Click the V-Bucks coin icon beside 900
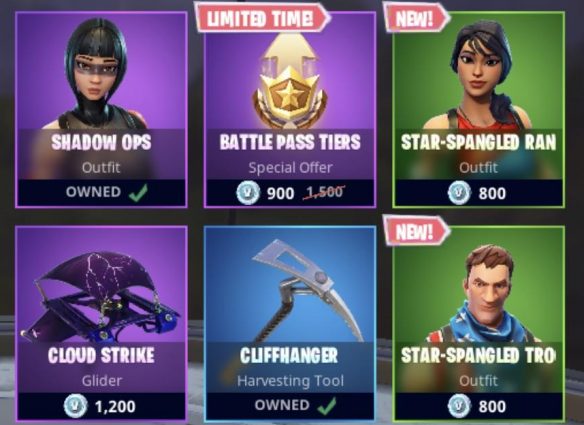The width and height of the screenshot is (584, 425). [248, 193]
